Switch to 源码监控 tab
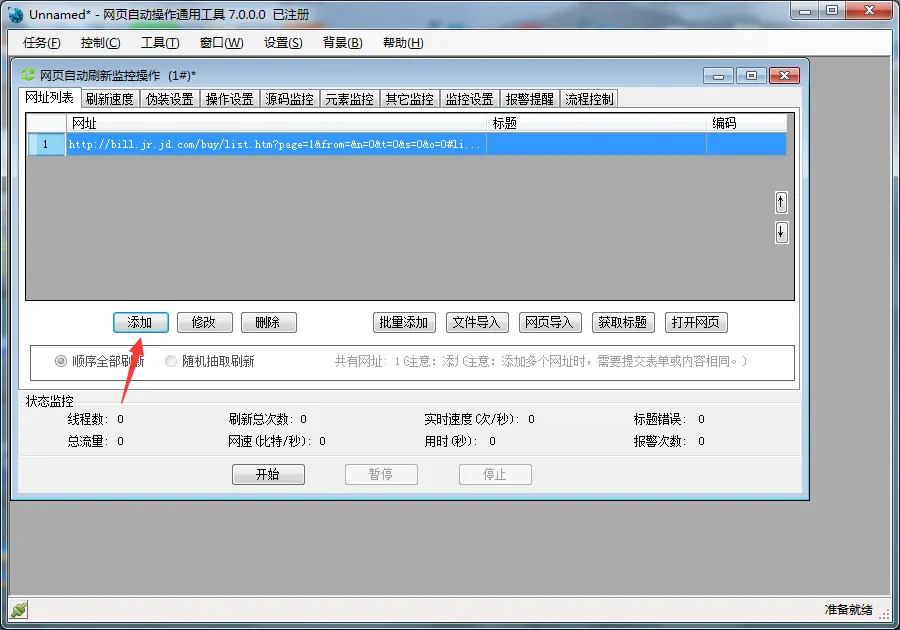The height and width of the screenshot is (630, 900). 290,99
